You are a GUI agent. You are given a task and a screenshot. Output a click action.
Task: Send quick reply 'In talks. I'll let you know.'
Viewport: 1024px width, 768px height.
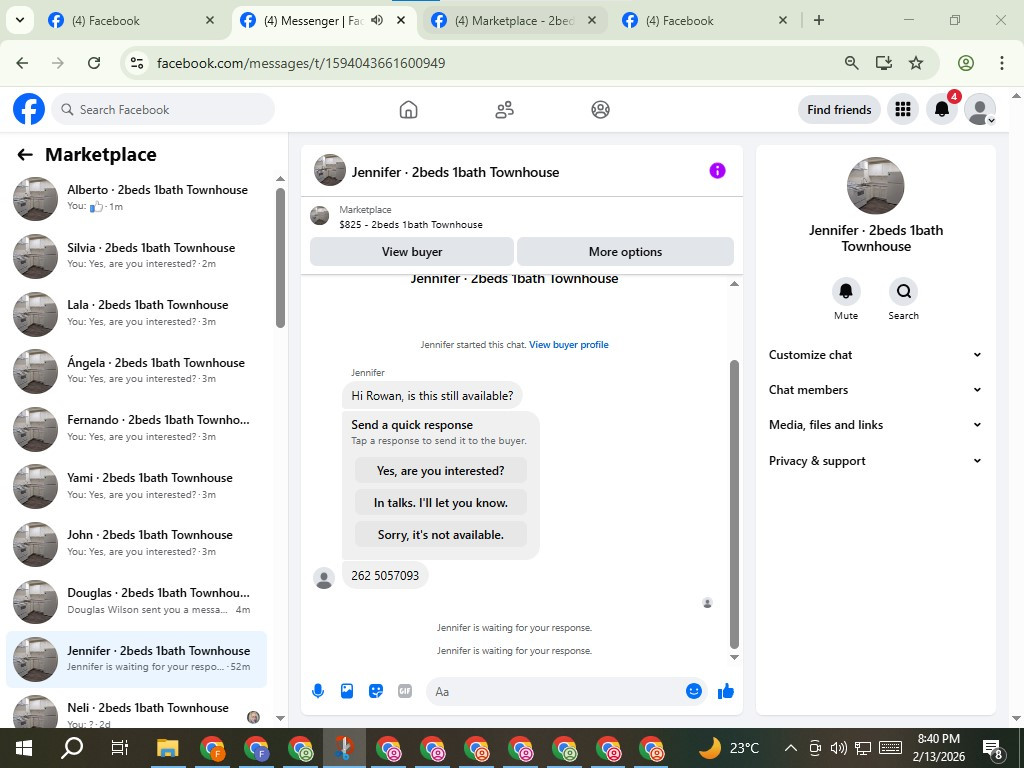point(441,503)
